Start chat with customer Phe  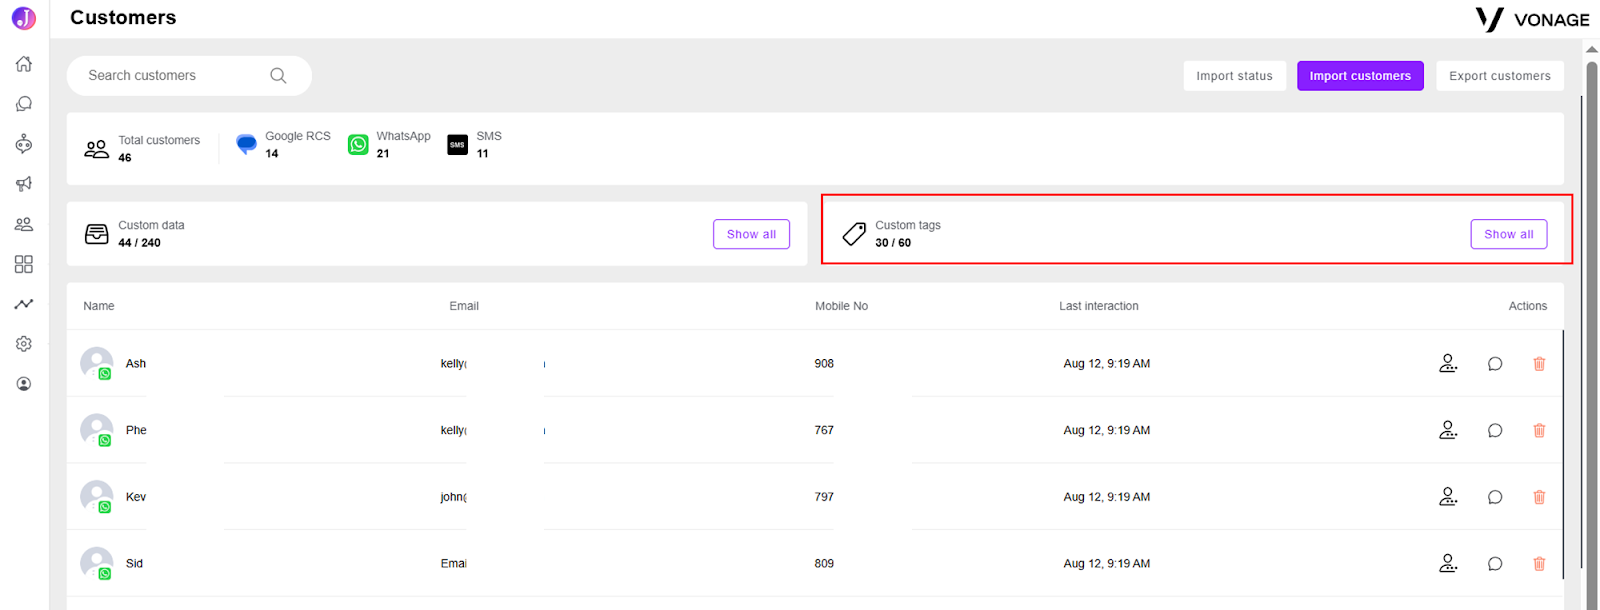(x=1495, y=431)
